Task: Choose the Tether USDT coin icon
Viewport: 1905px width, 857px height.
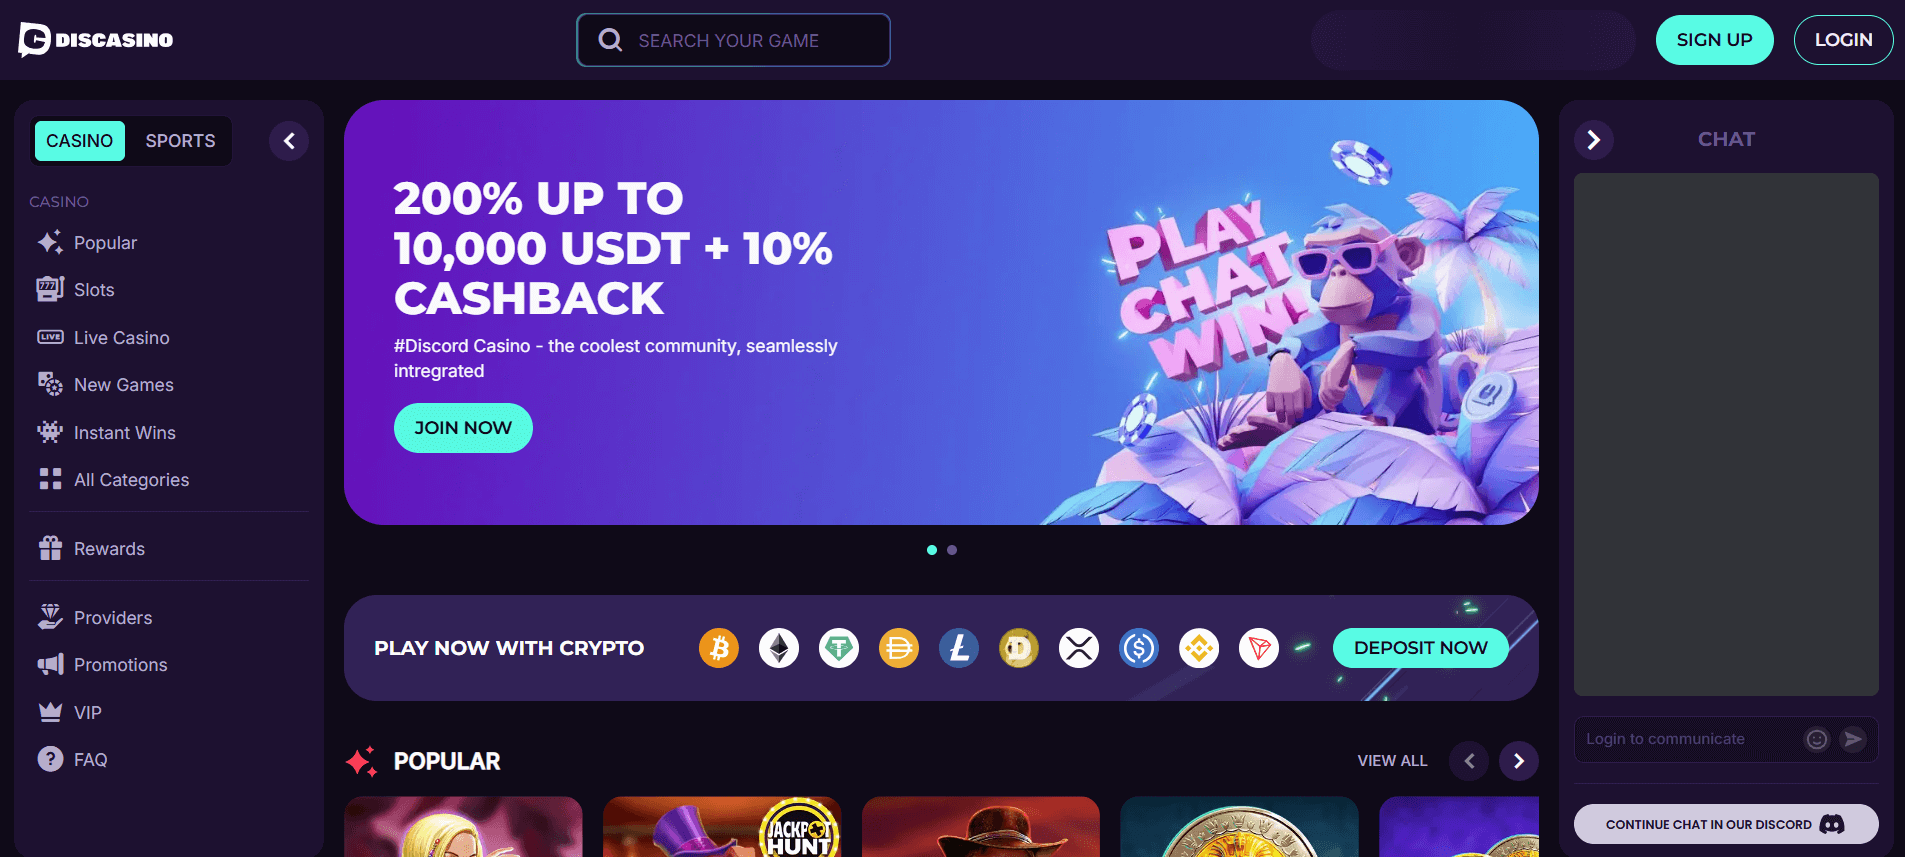Action: coord(839,648)
